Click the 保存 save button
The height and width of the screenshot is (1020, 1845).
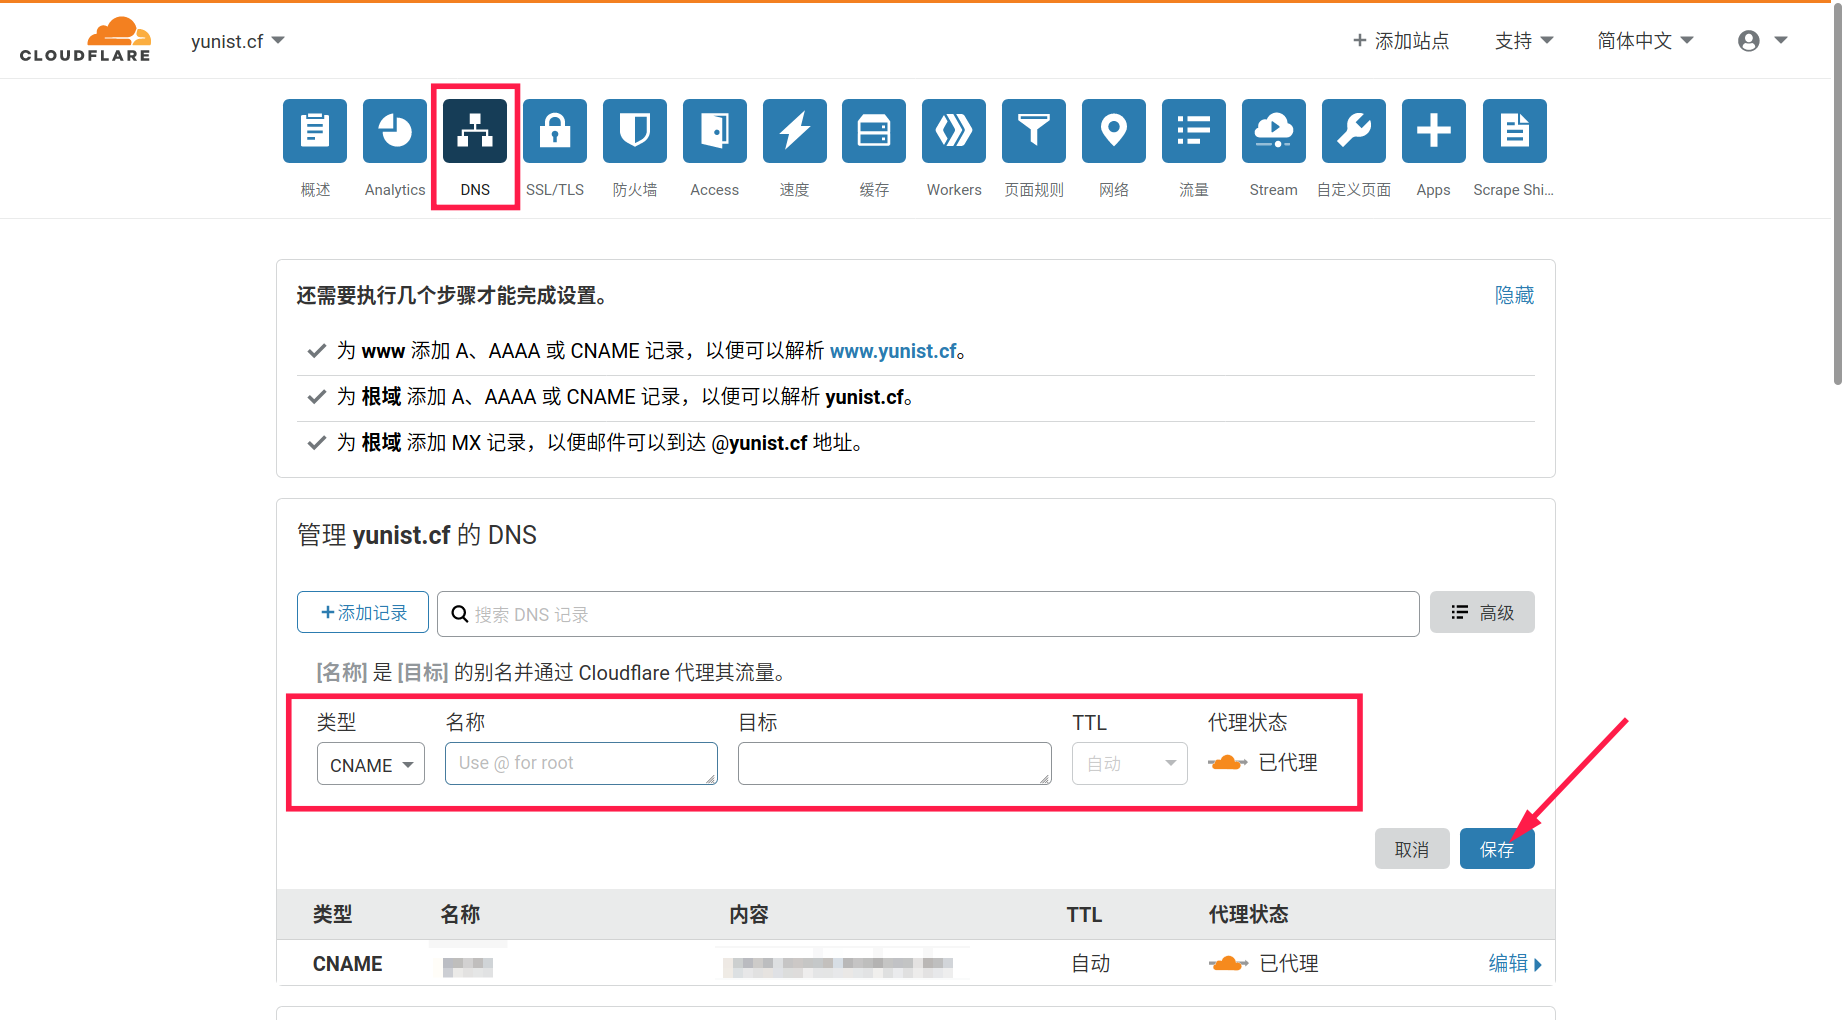1497,849
